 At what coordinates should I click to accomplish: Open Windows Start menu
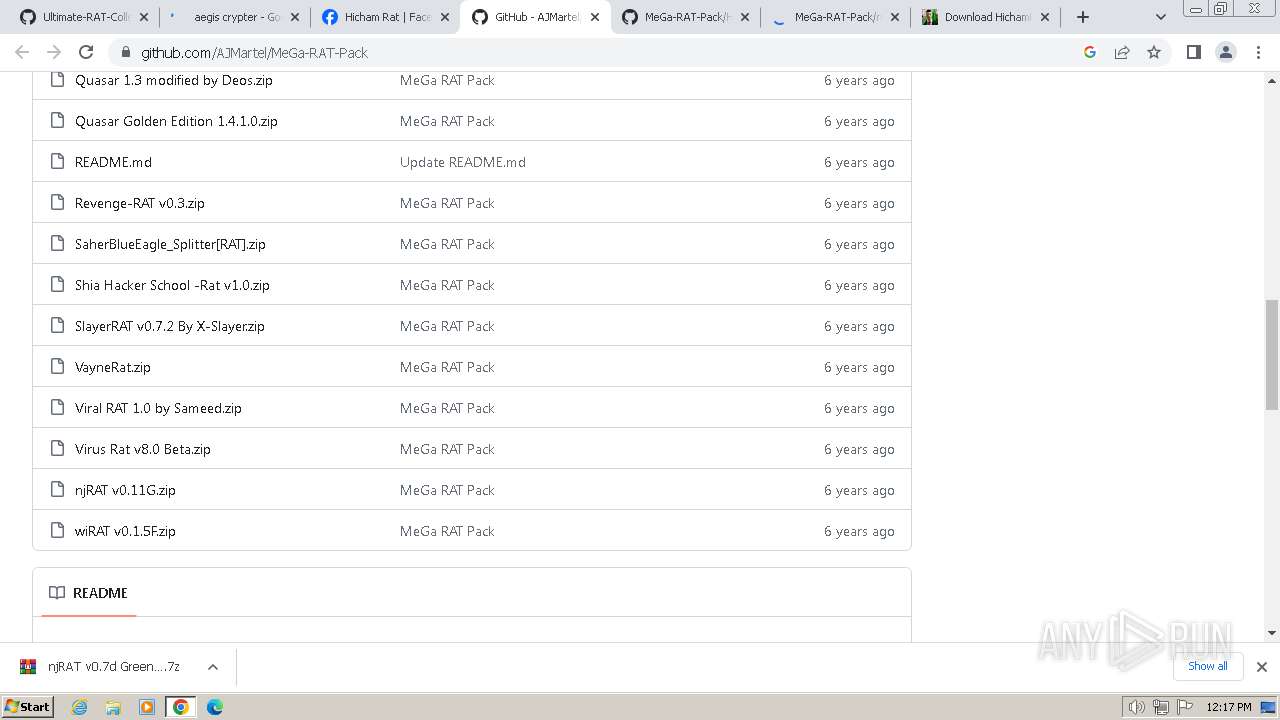click(27, 706)
